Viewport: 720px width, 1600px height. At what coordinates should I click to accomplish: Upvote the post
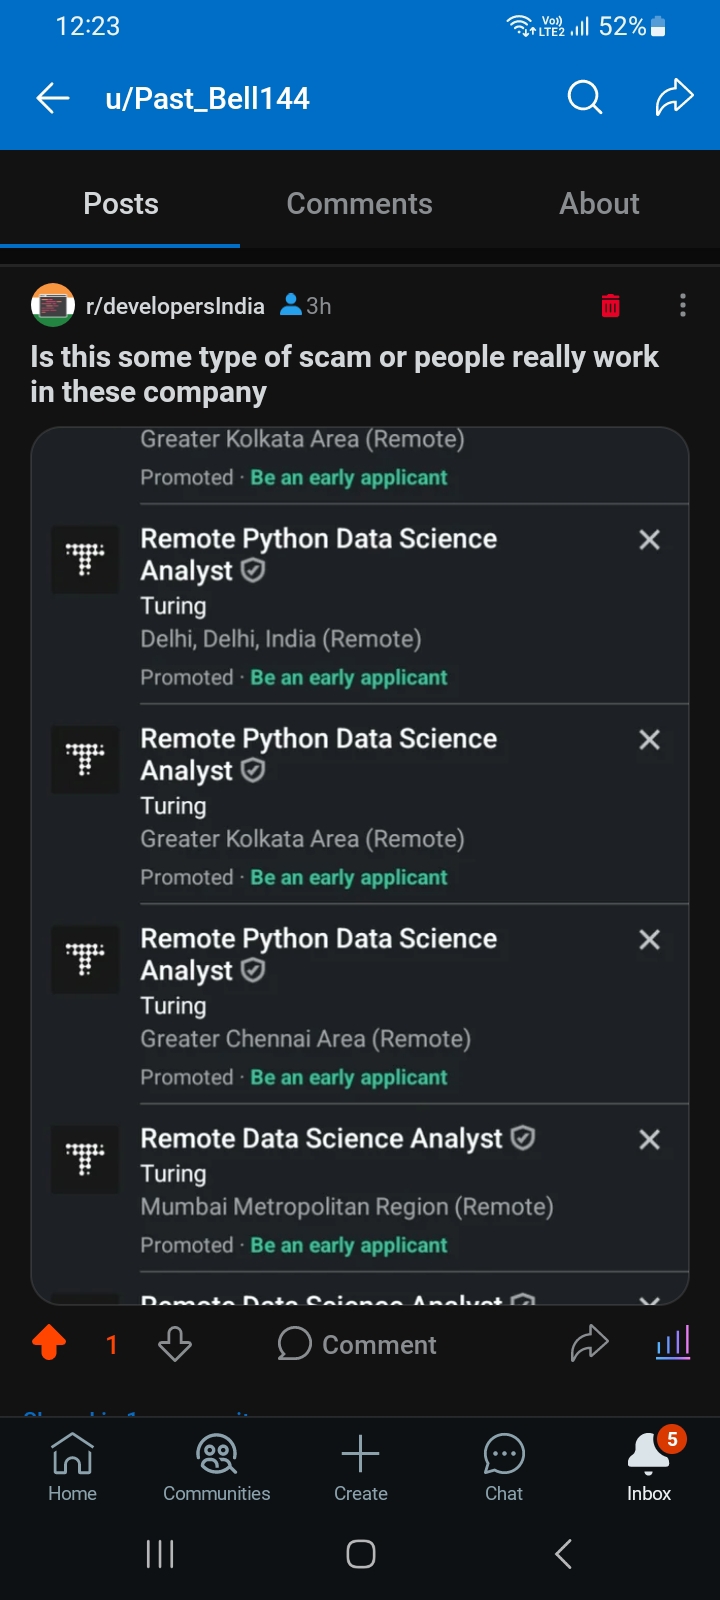tap(49, 1344)
